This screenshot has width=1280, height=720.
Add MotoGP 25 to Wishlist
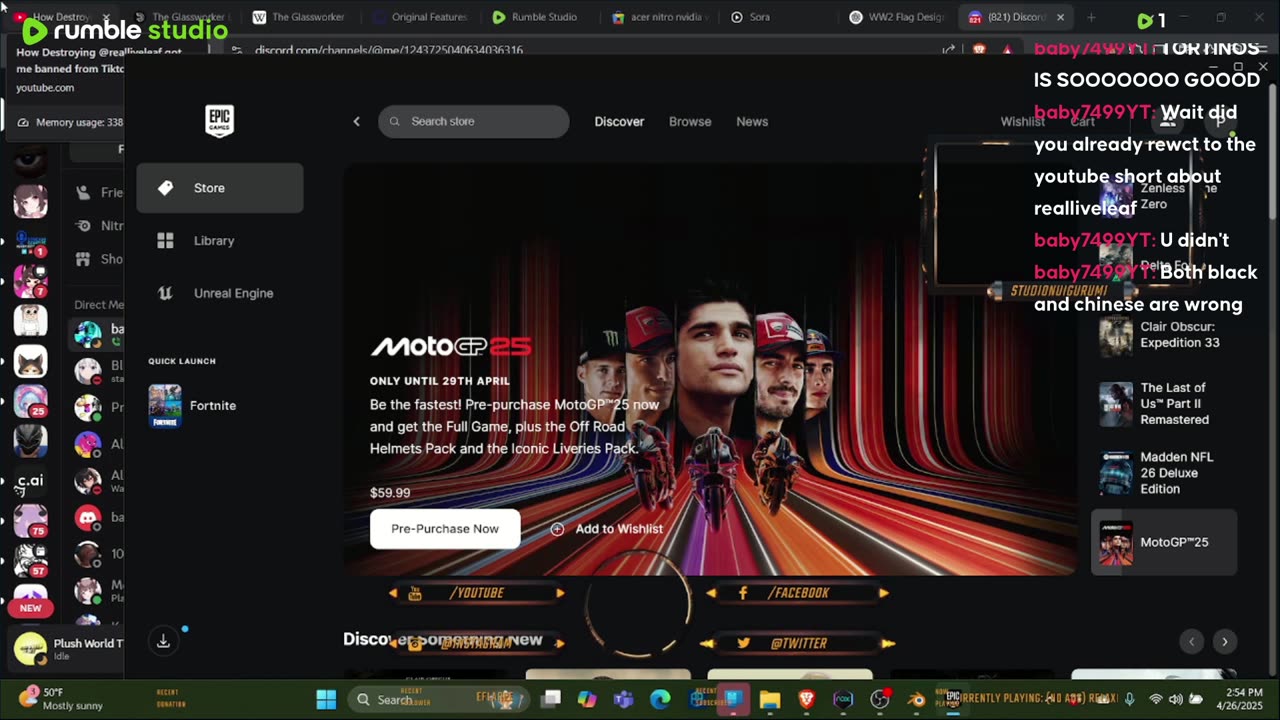(607, 529)
